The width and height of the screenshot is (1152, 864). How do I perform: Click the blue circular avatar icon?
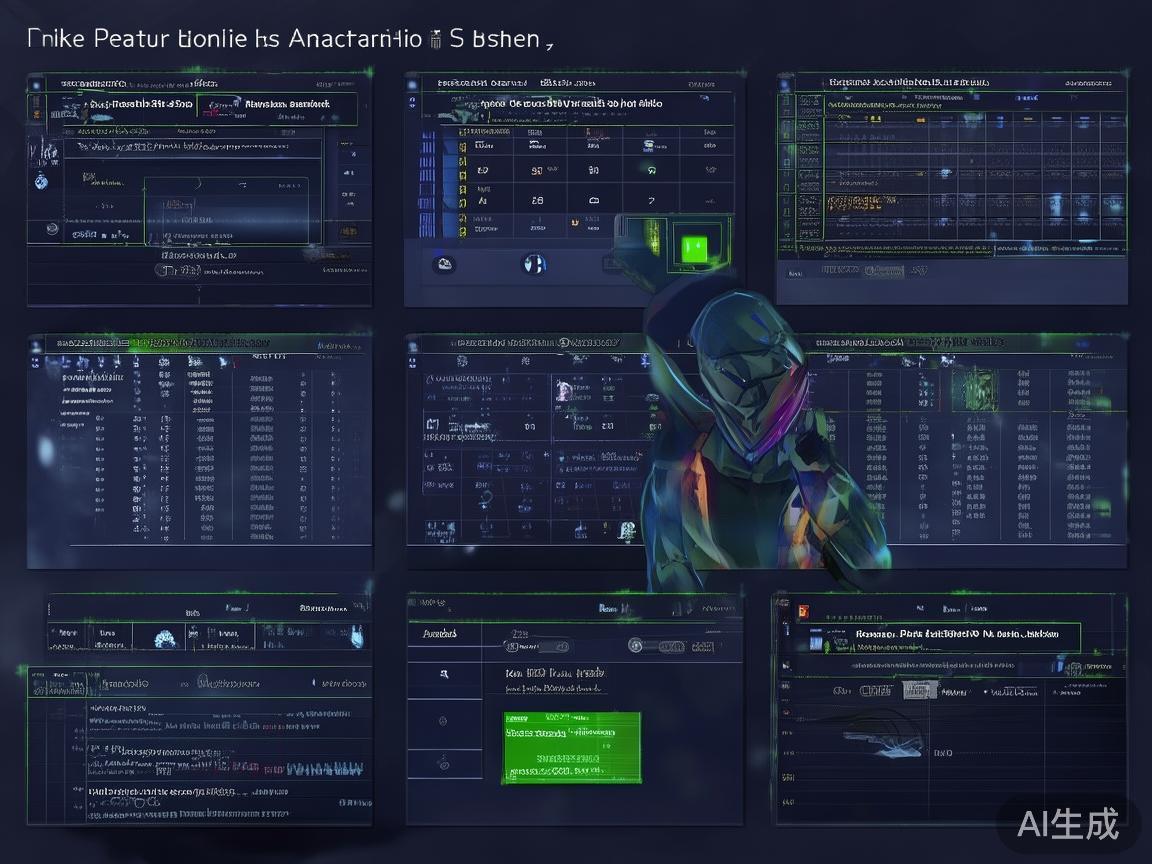534,263
